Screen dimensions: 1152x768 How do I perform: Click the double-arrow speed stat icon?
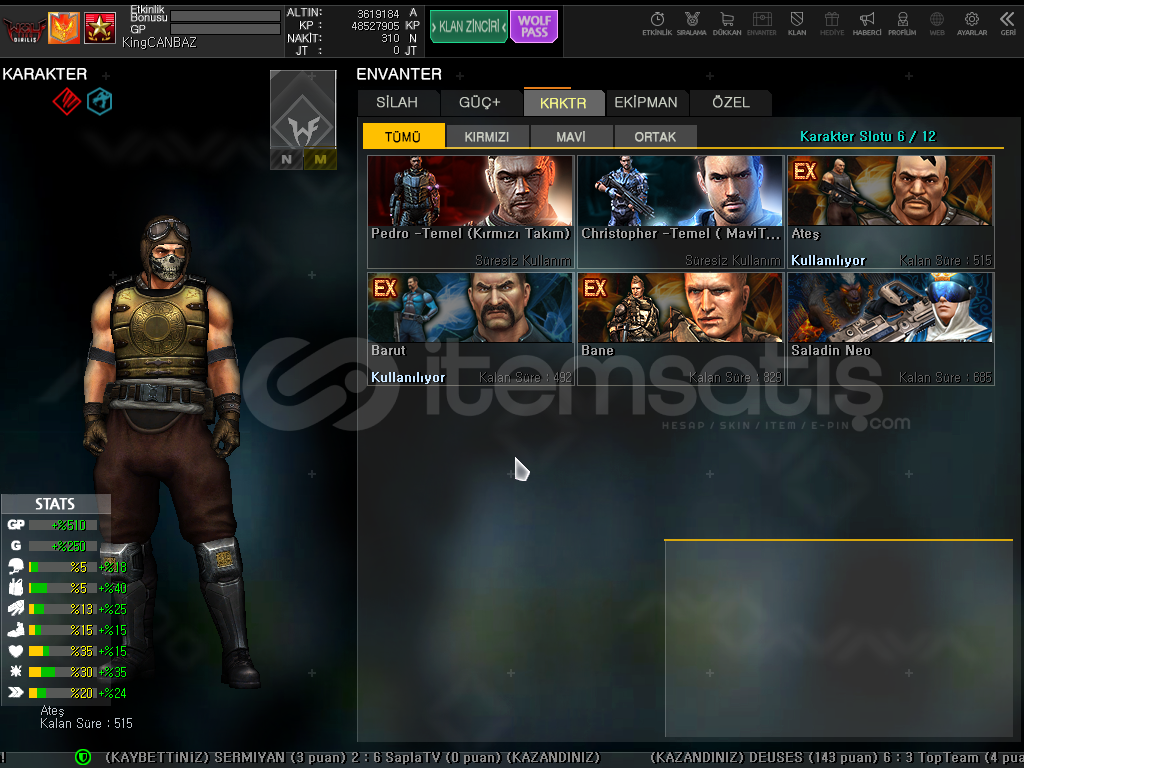pos(15,692)
